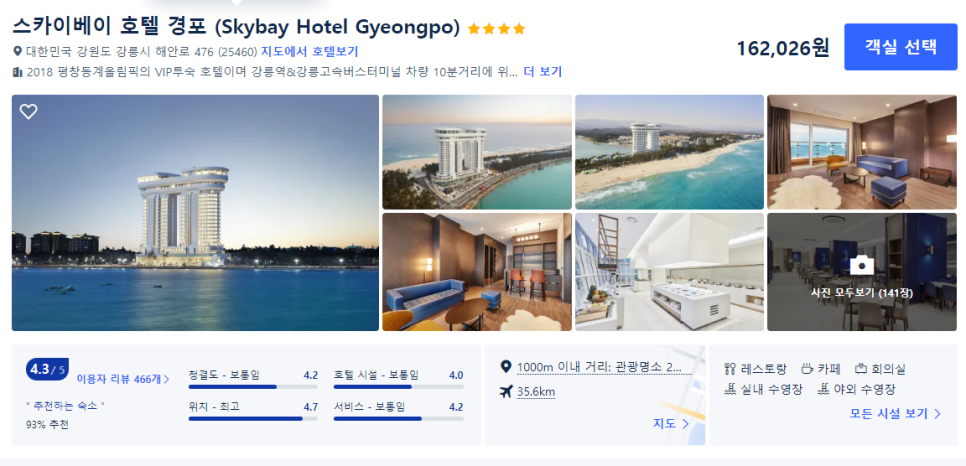Expand 모든 시설 보기 facilities list
This screenshot has height=466, width=966.
click(x=896, y=414)
